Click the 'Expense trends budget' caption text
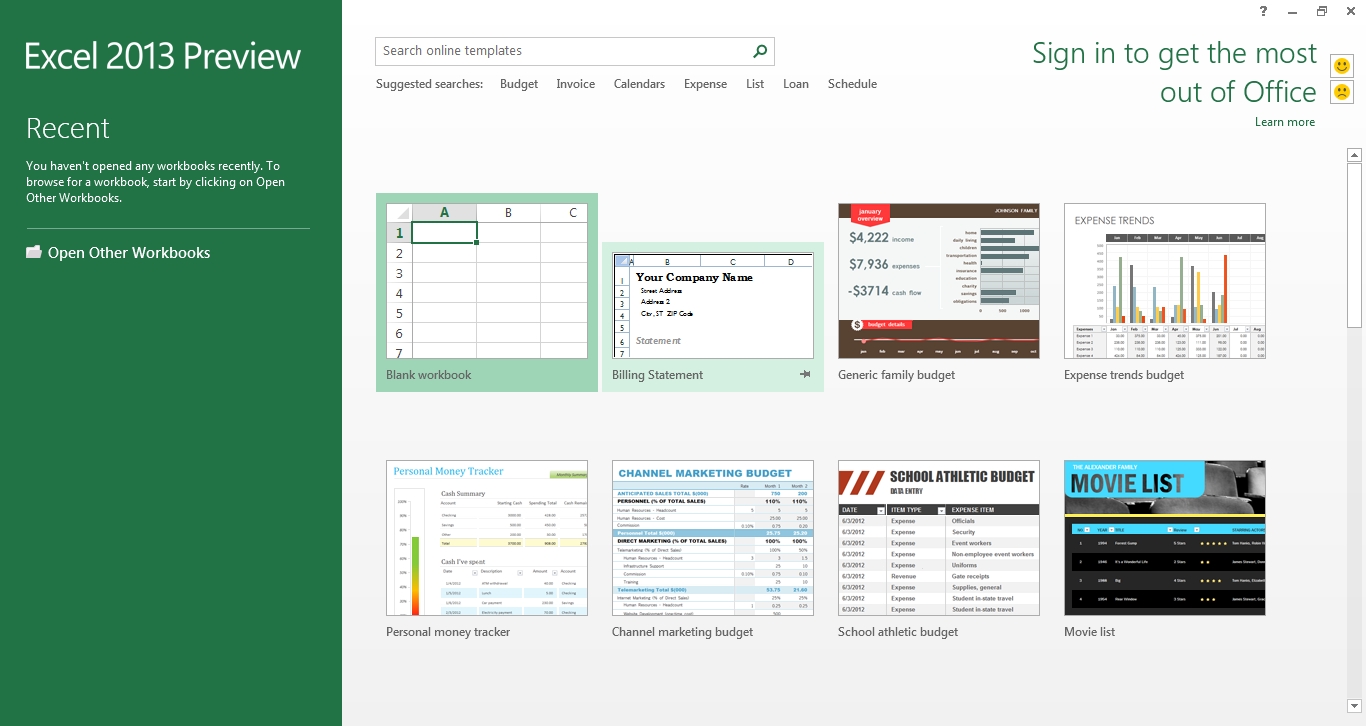 (1124, 375)
